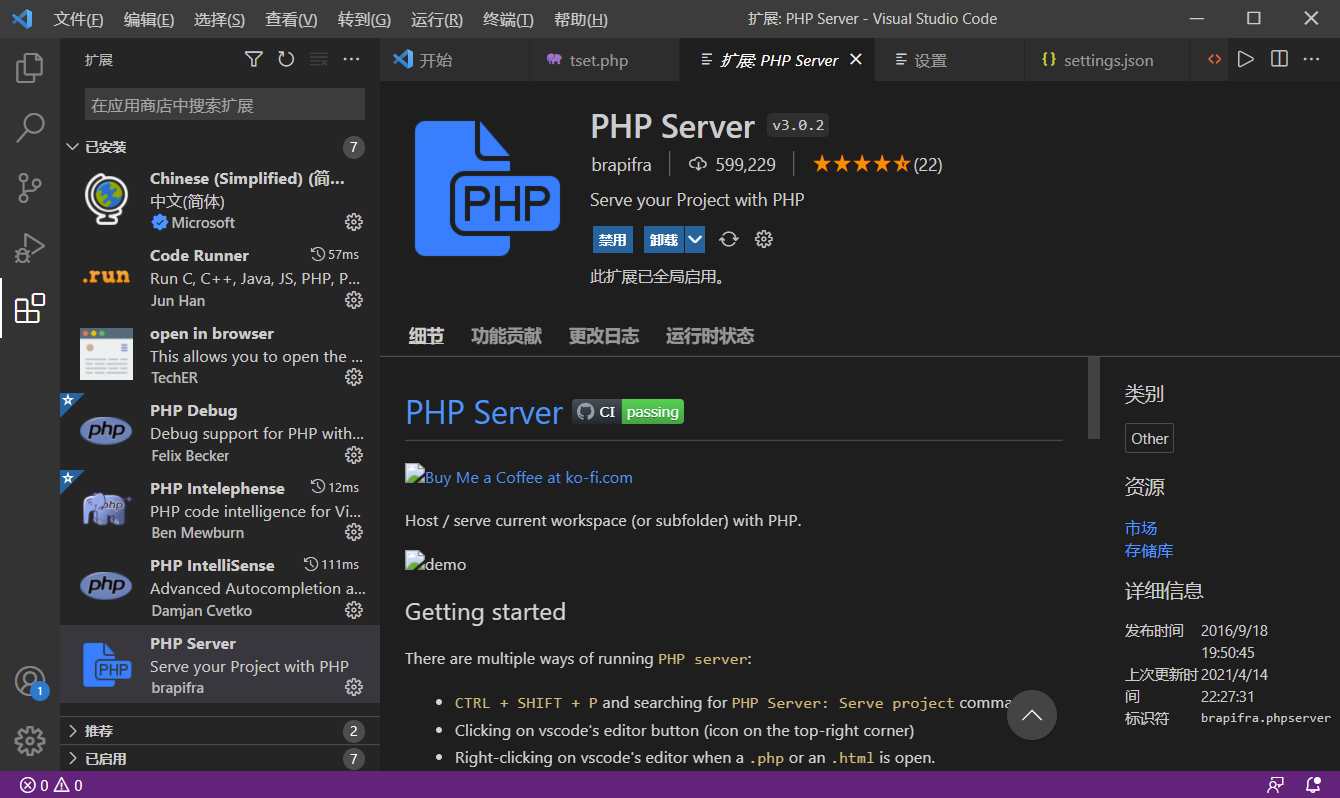Screen dimensions: 1340x798
Task: Open the 转到(G) menu
Action: point(364,20)
